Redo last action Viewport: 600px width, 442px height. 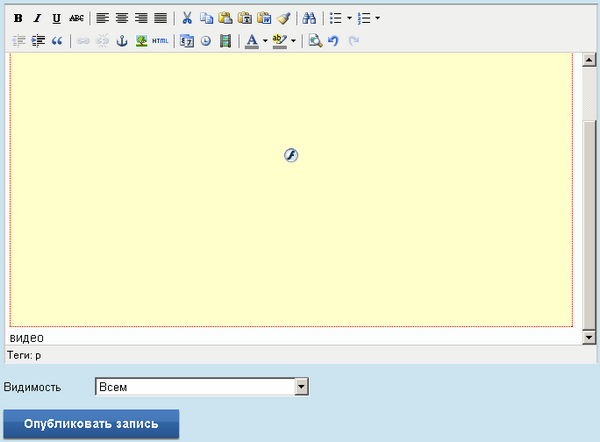tap(354, 41)
